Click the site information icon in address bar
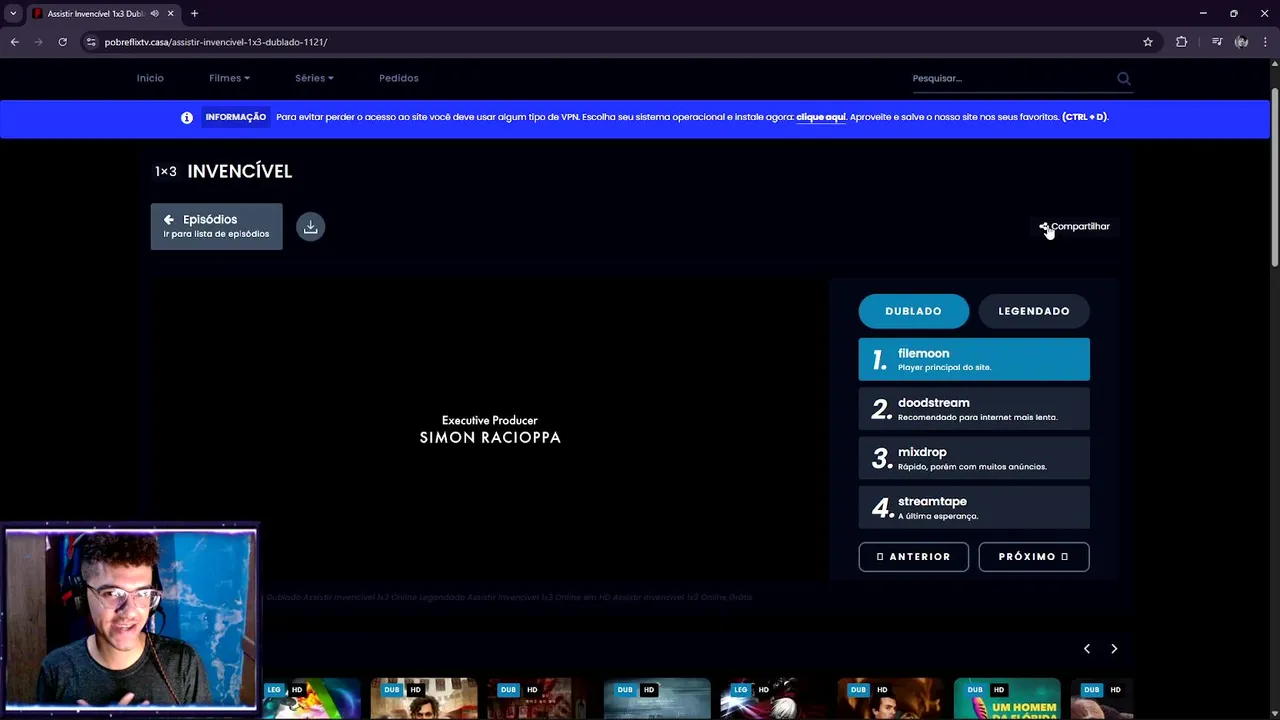The height and width of the screenshot is (720, 1280). [91, 42]
